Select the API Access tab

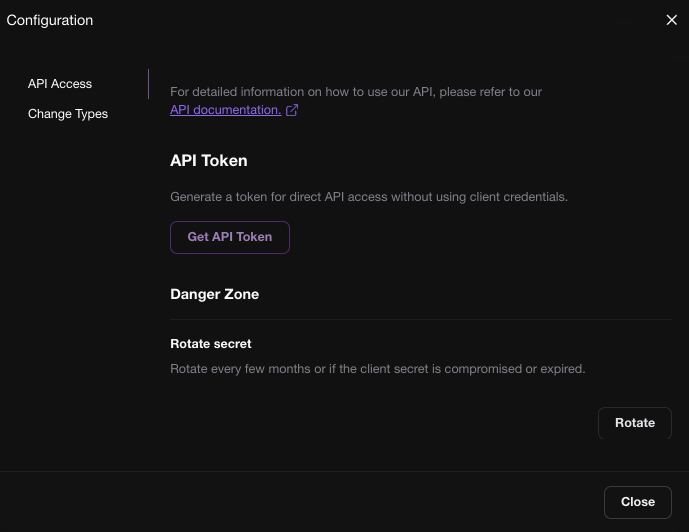60,84
